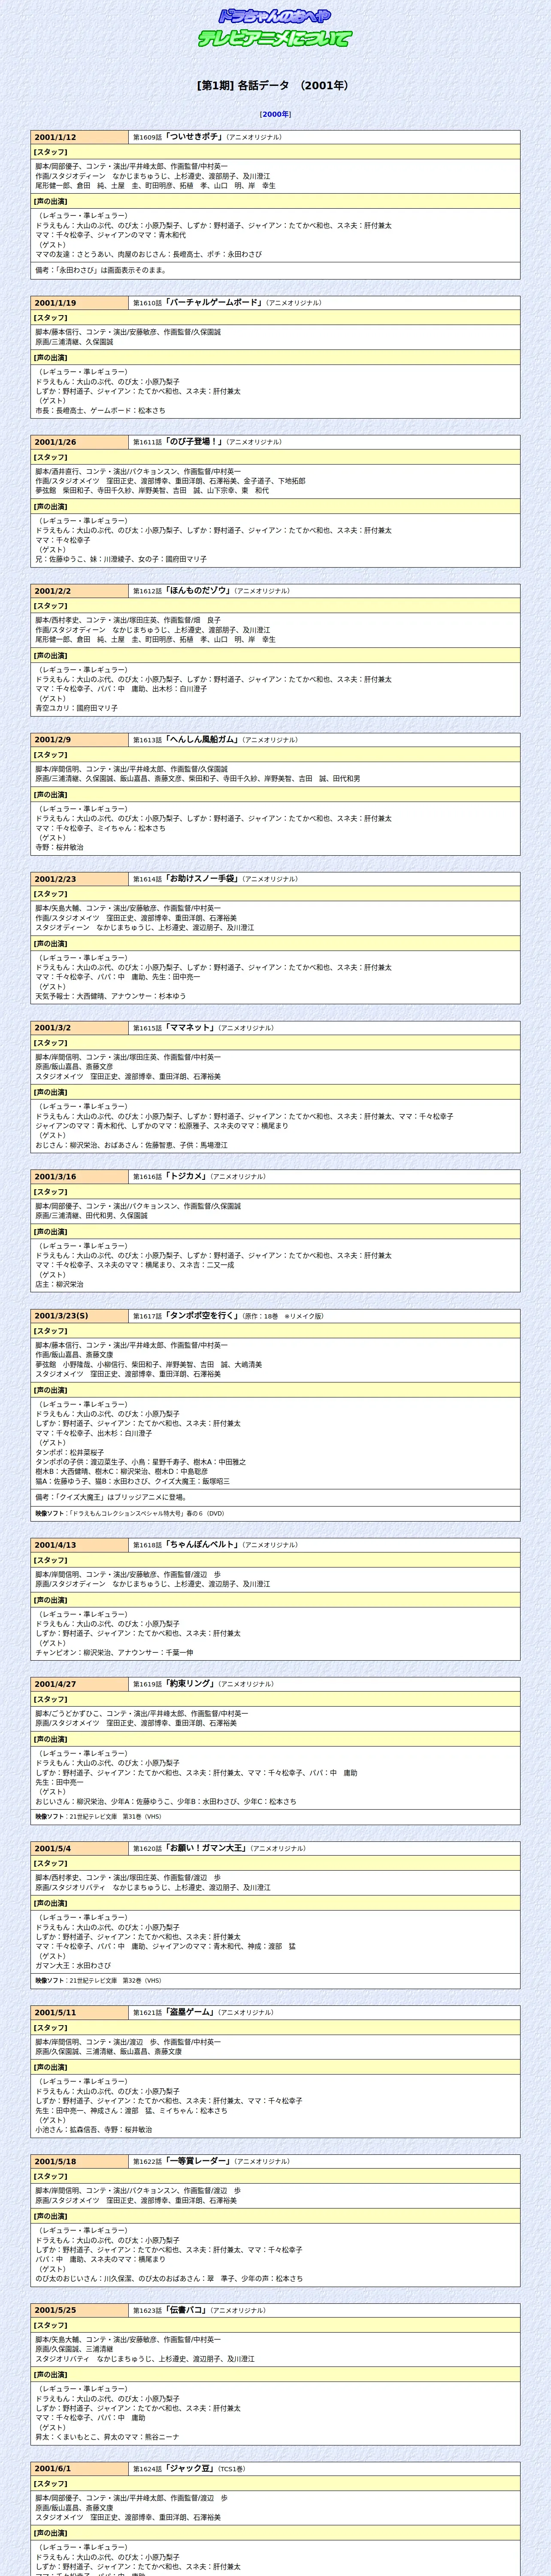Select the date 2001/2/23

tap(55, 879)
